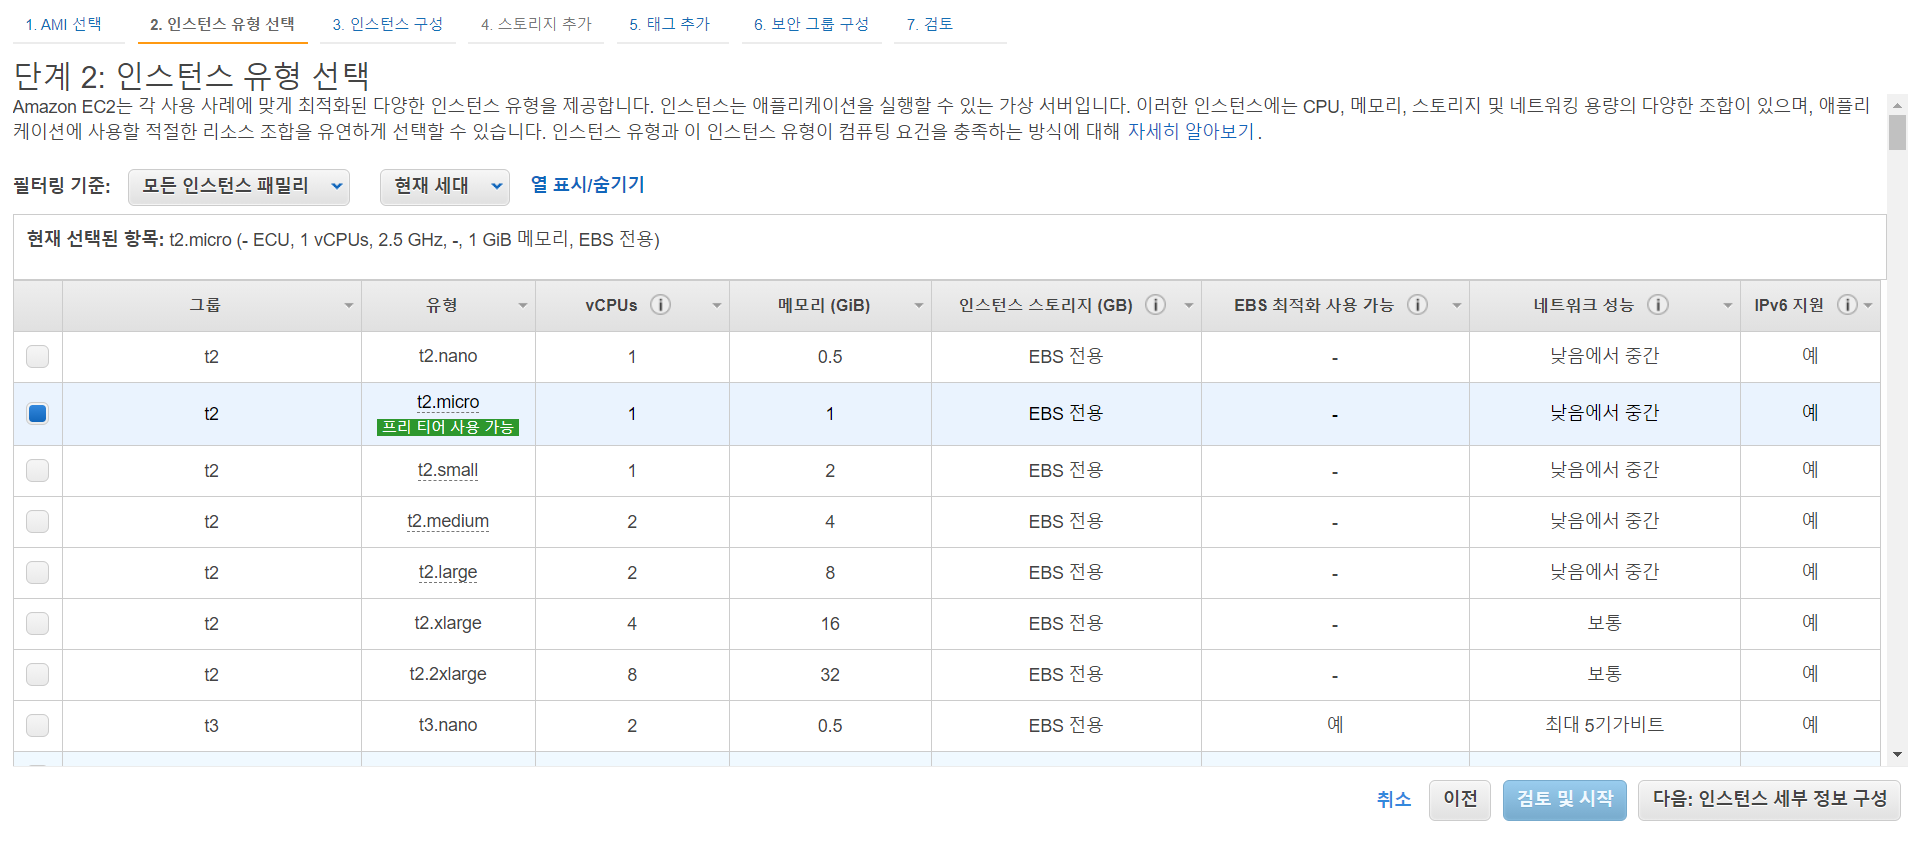Open instance storage (GB) info icon

[x=1155, y=305]
